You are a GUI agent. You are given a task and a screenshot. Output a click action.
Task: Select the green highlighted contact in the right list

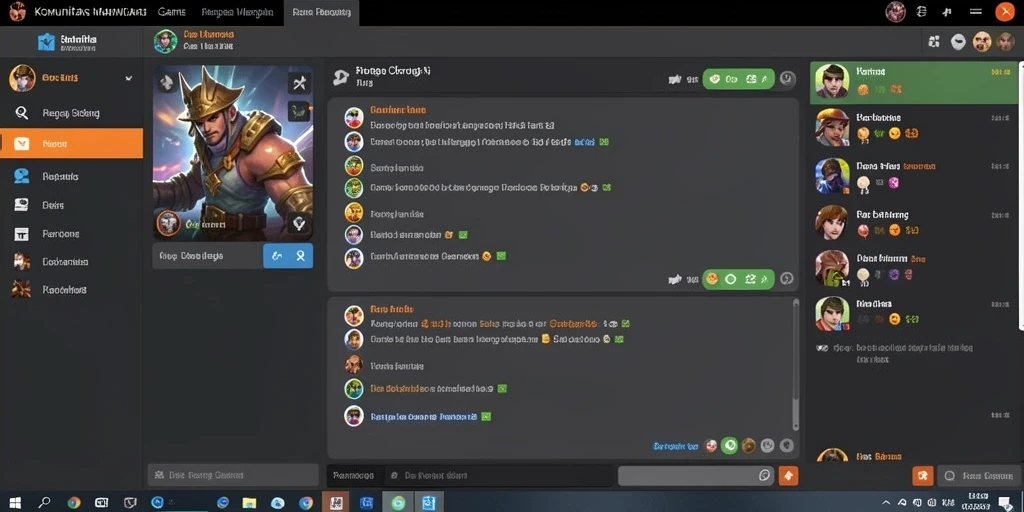pos(914,82)
